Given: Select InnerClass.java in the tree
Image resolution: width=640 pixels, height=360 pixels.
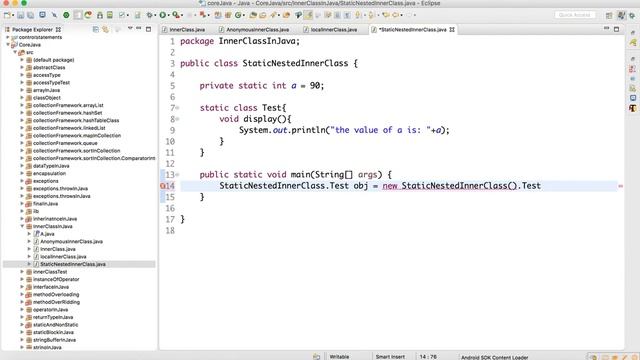Looking at the screenshot, I should (x=58, y=249).
